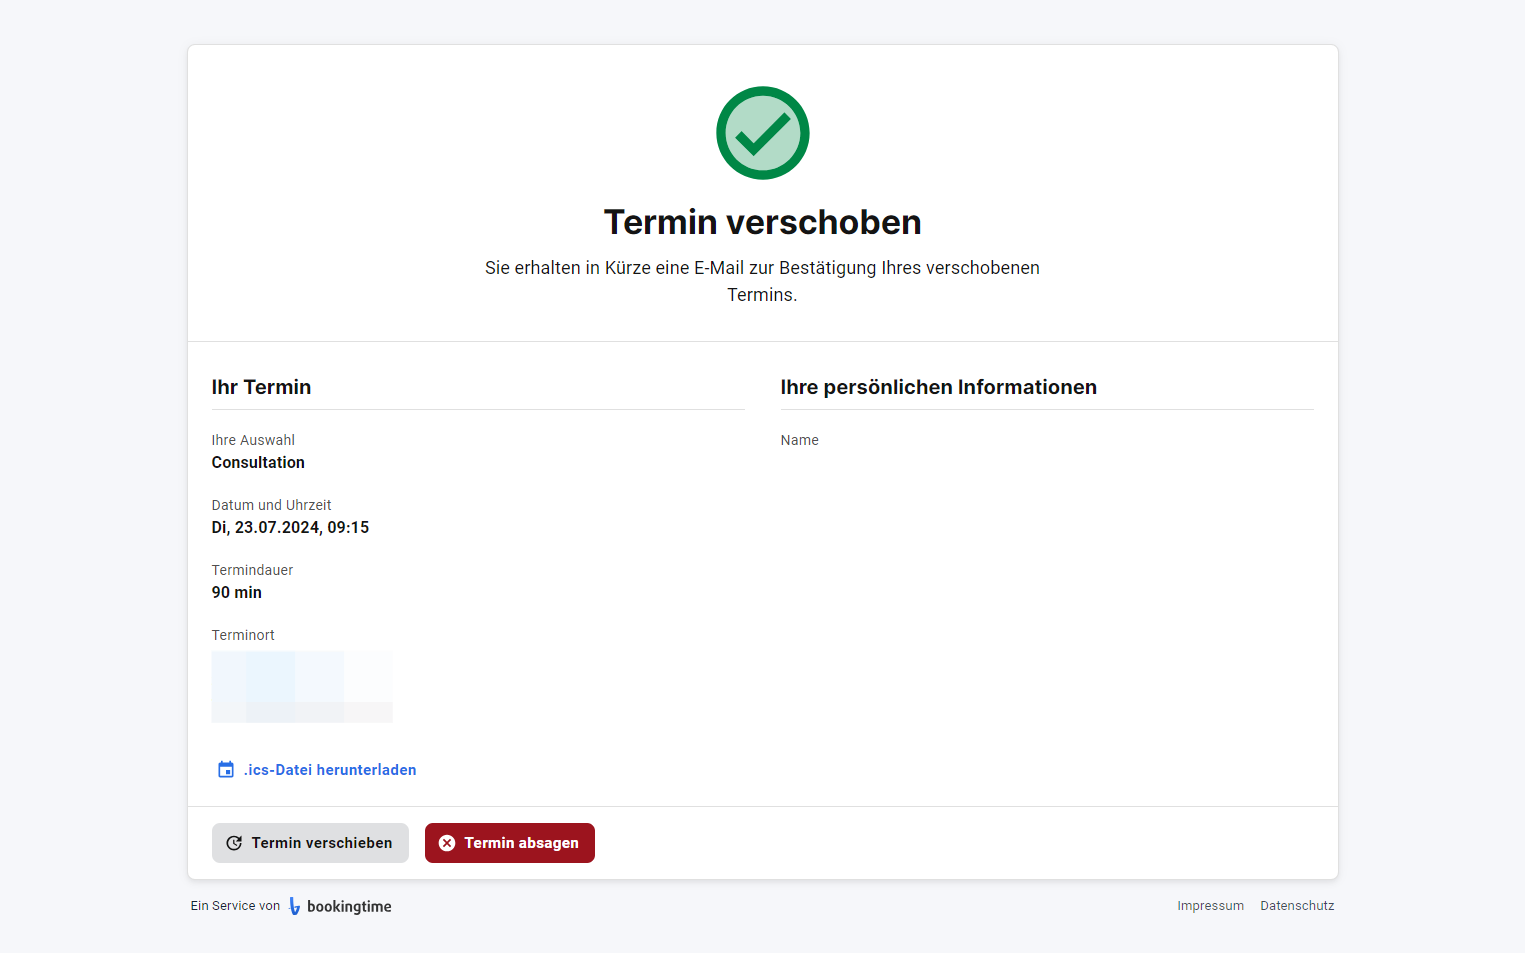Click the 'Termindauer' label

click(x=252, y=570)
